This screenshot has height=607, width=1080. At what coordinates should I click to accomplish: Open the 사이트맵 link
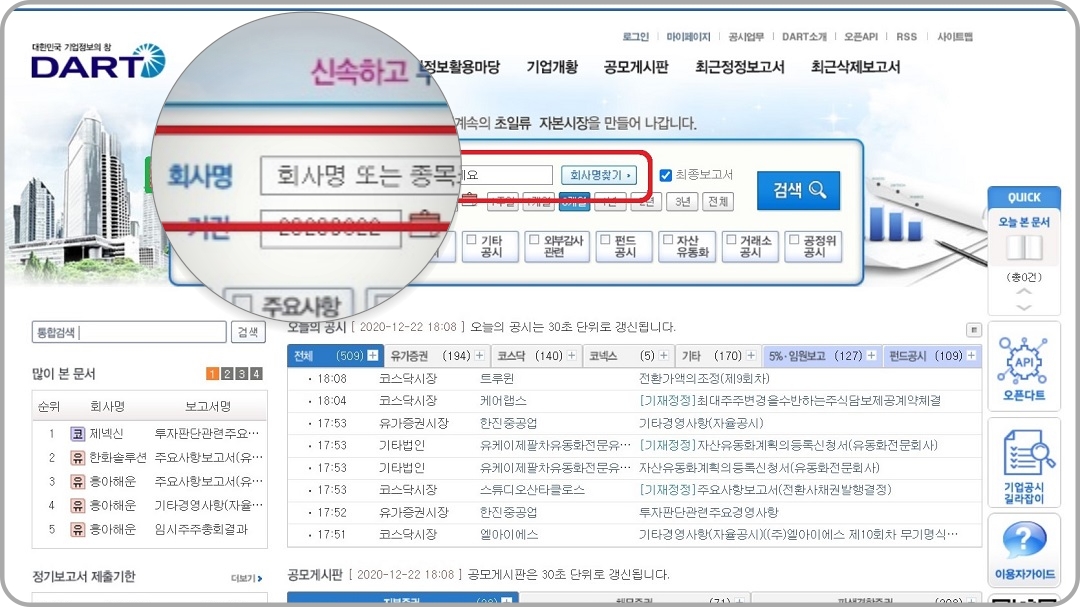click(x=955, y=37)
